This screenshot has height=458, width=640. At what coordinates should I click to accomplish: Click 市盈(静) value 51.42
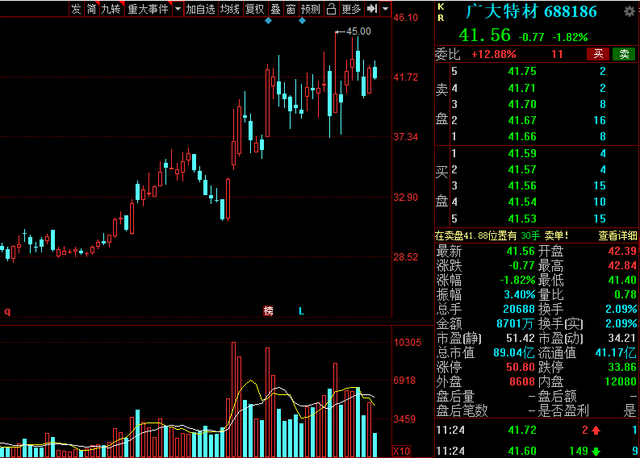(520, 338)
